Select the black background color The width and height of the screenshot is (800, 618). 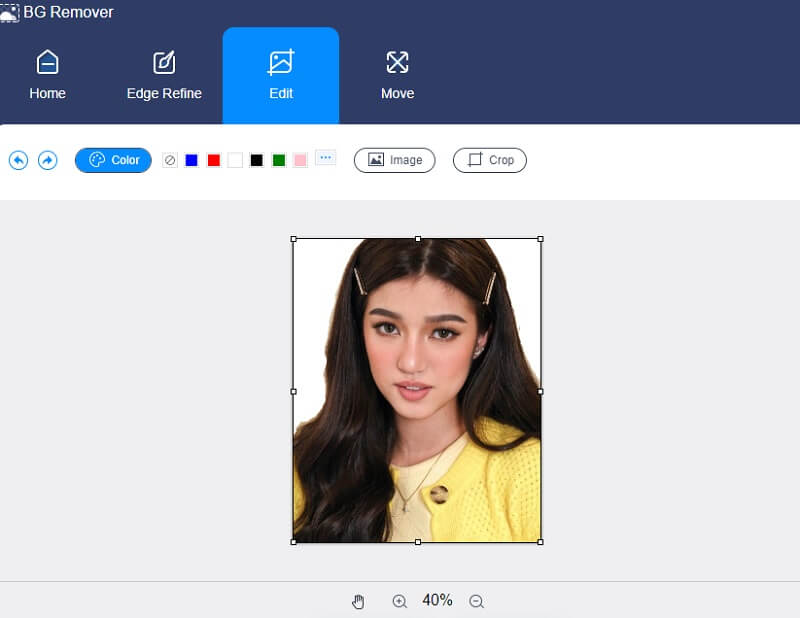point(257,159)
